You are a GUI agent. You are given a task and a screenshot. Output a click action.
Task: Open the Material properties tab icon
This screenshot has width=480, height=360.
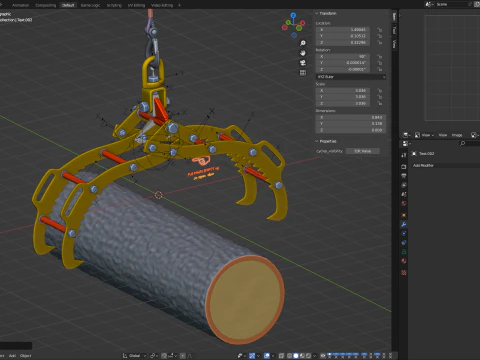(404, 261)
